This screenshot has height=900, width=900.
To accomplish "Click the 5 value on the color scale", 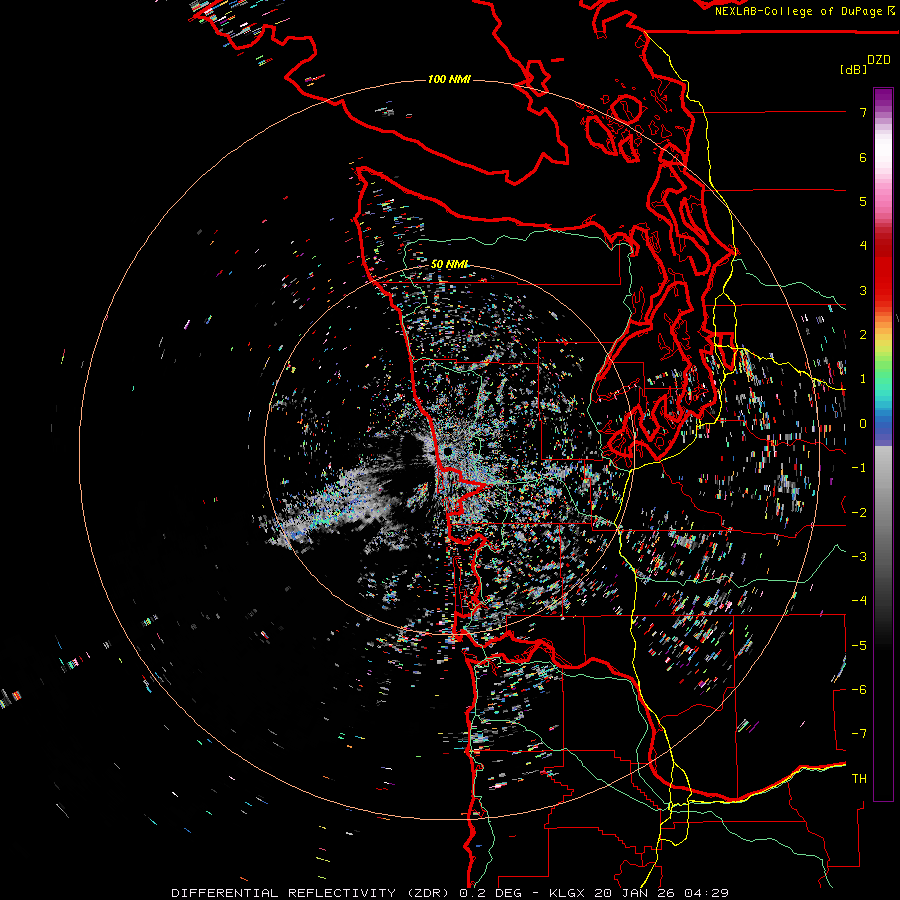I will click(x=863, y=201).
